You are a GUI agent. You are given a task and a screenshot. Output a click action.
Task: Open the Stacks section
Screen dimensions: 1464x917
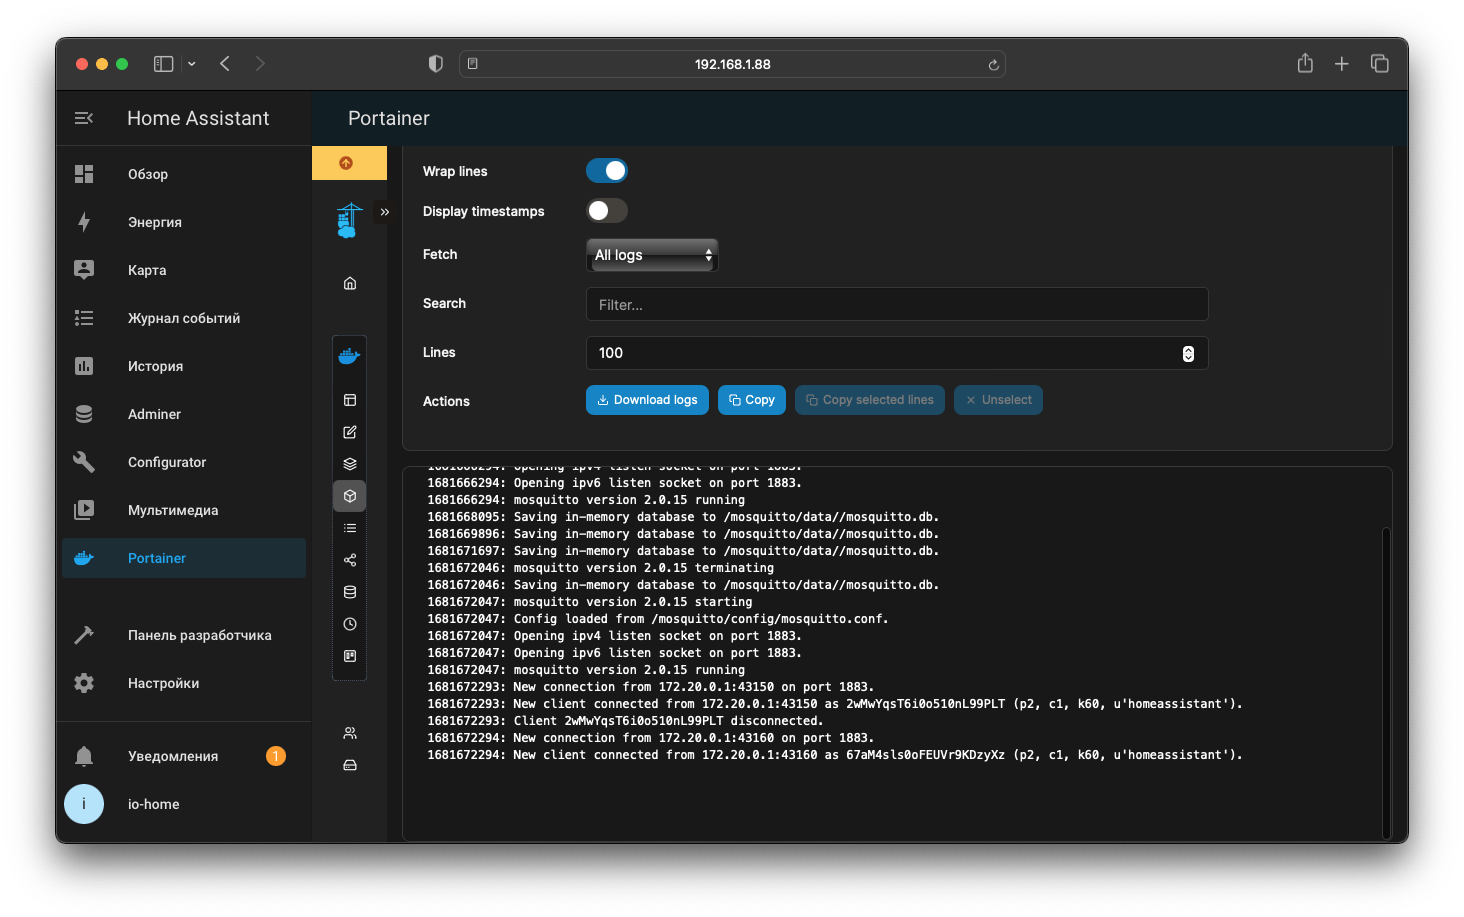pos(349,463)
